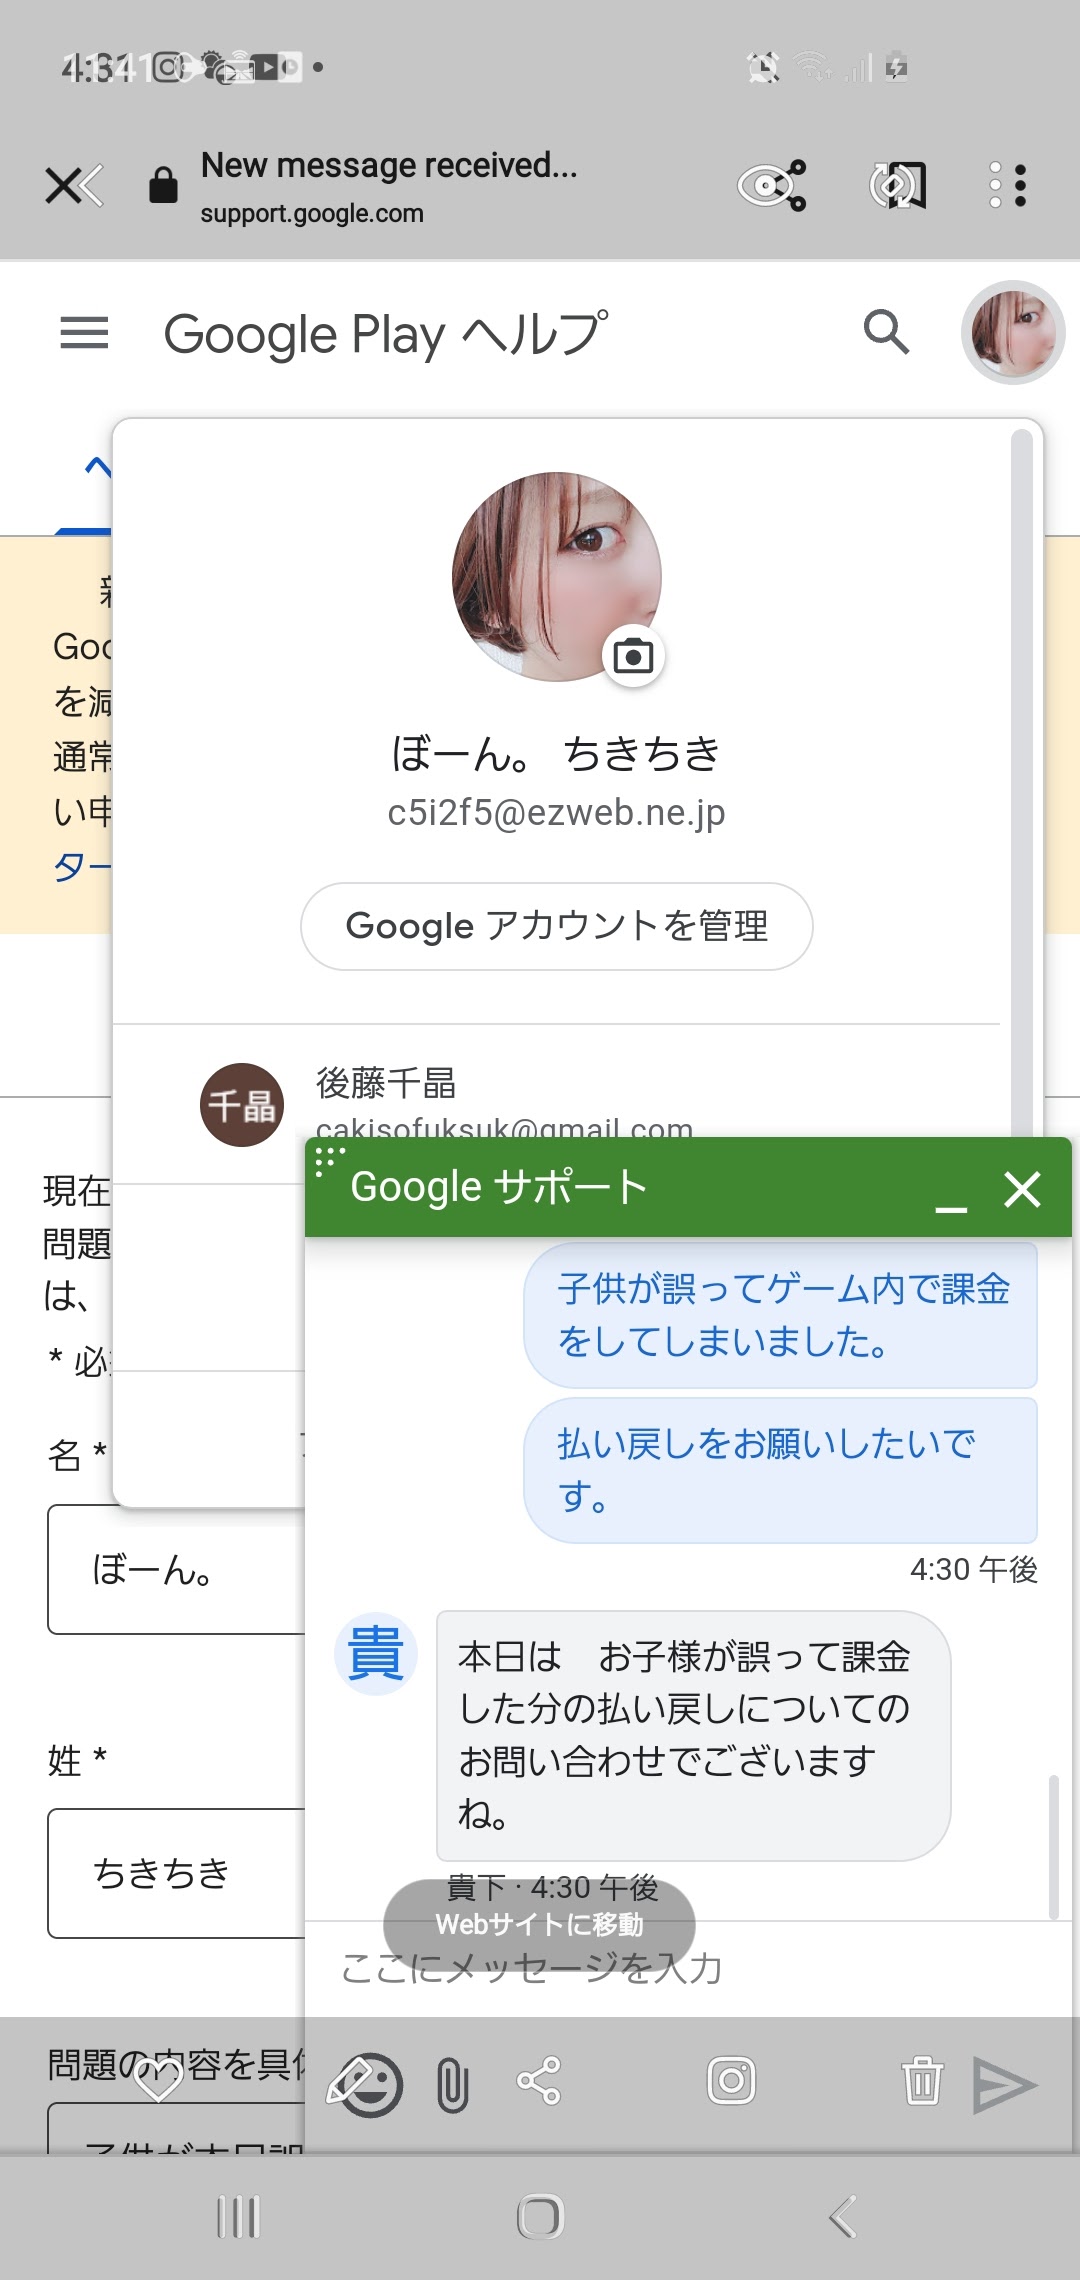Tap the 千晶 brown account avatar

[x=242, y=1105]
